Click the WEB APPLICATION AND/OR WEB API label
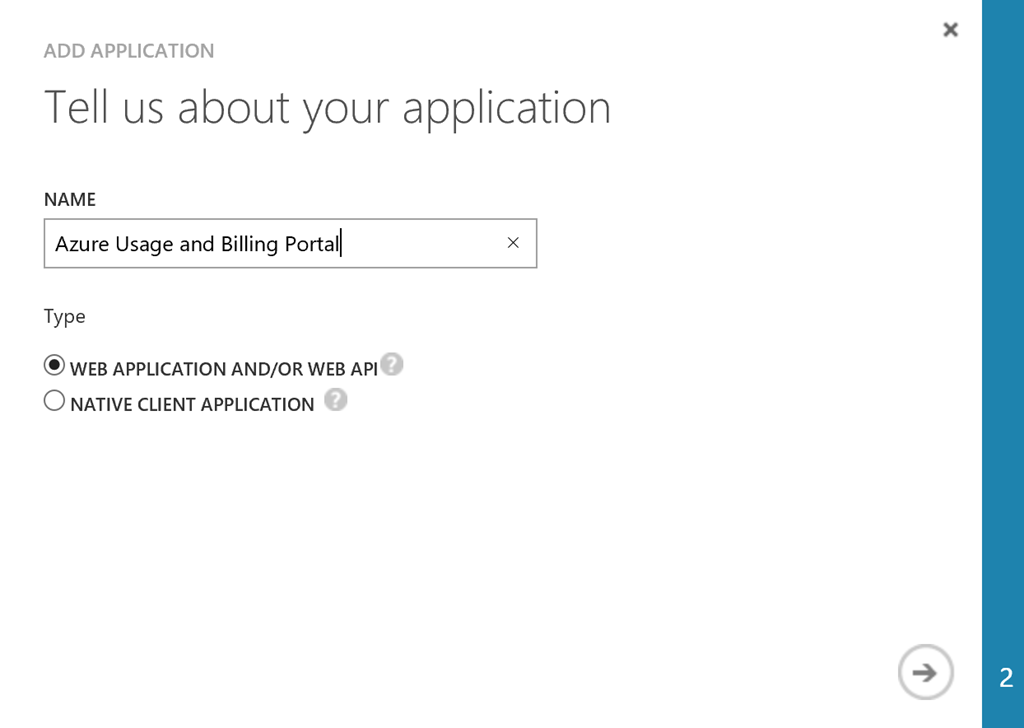The height and width of the screenshot is (728, 1024). [223, 369]
